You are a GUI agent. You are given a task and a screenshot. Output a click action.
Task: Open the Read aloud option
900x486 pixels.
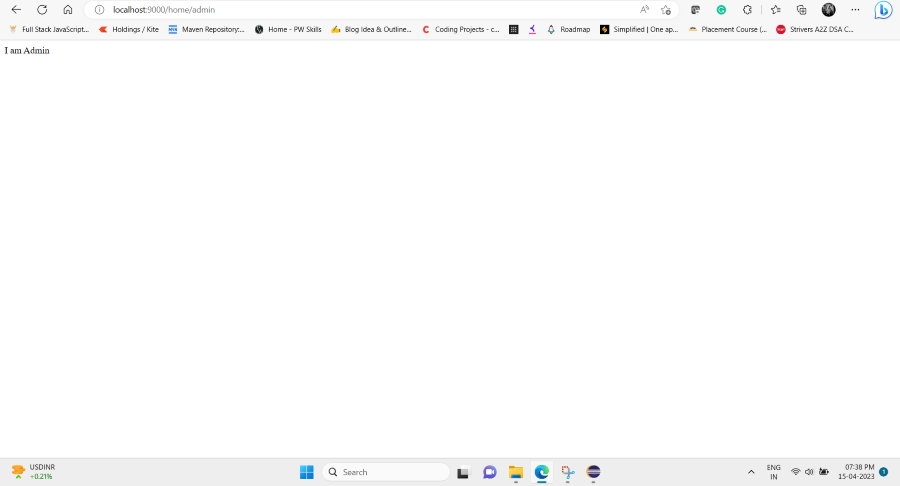click(645, 10)
